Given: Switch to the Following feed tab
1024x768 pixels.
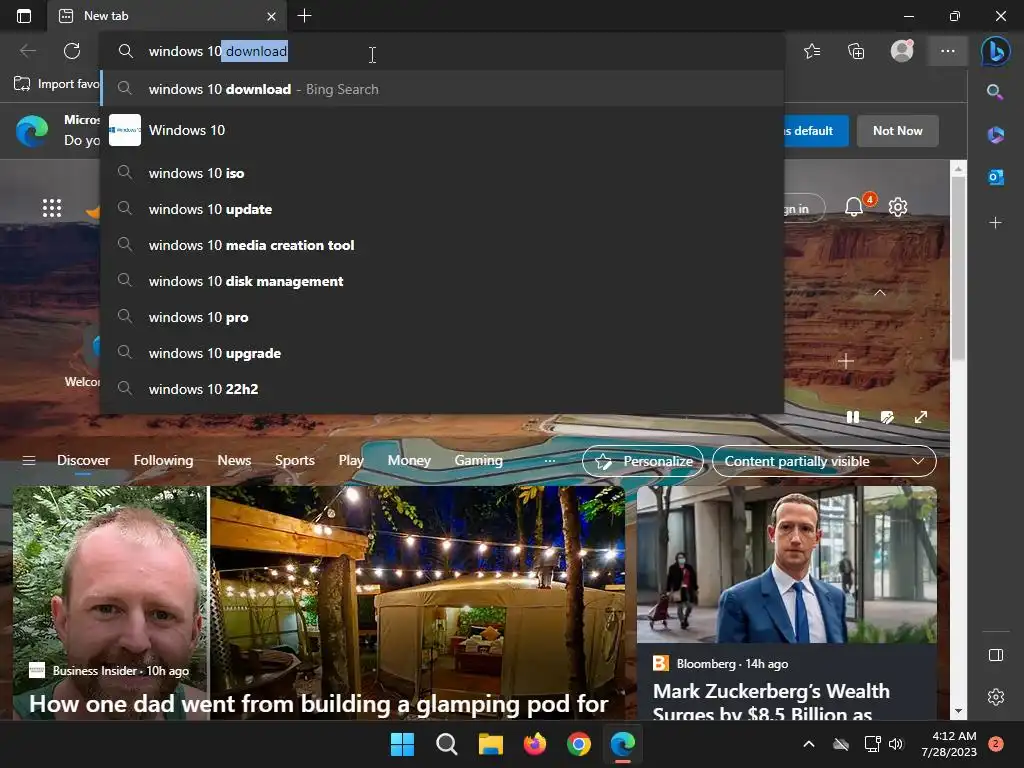Looking at the screenshot, I should point(163,460).
